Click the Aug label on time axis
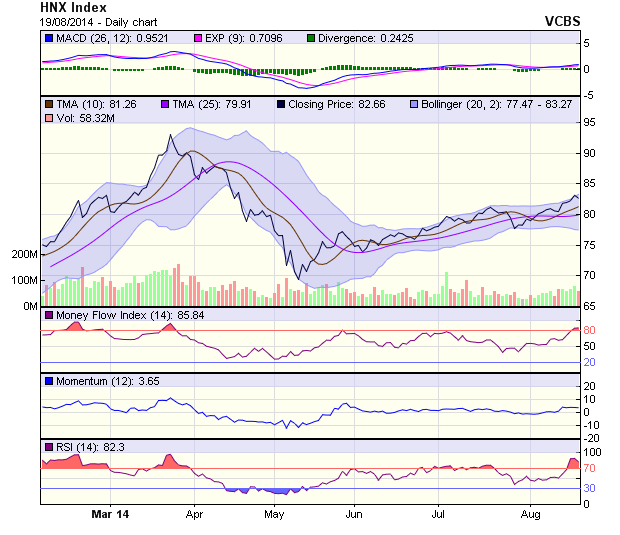 [531, 514]
